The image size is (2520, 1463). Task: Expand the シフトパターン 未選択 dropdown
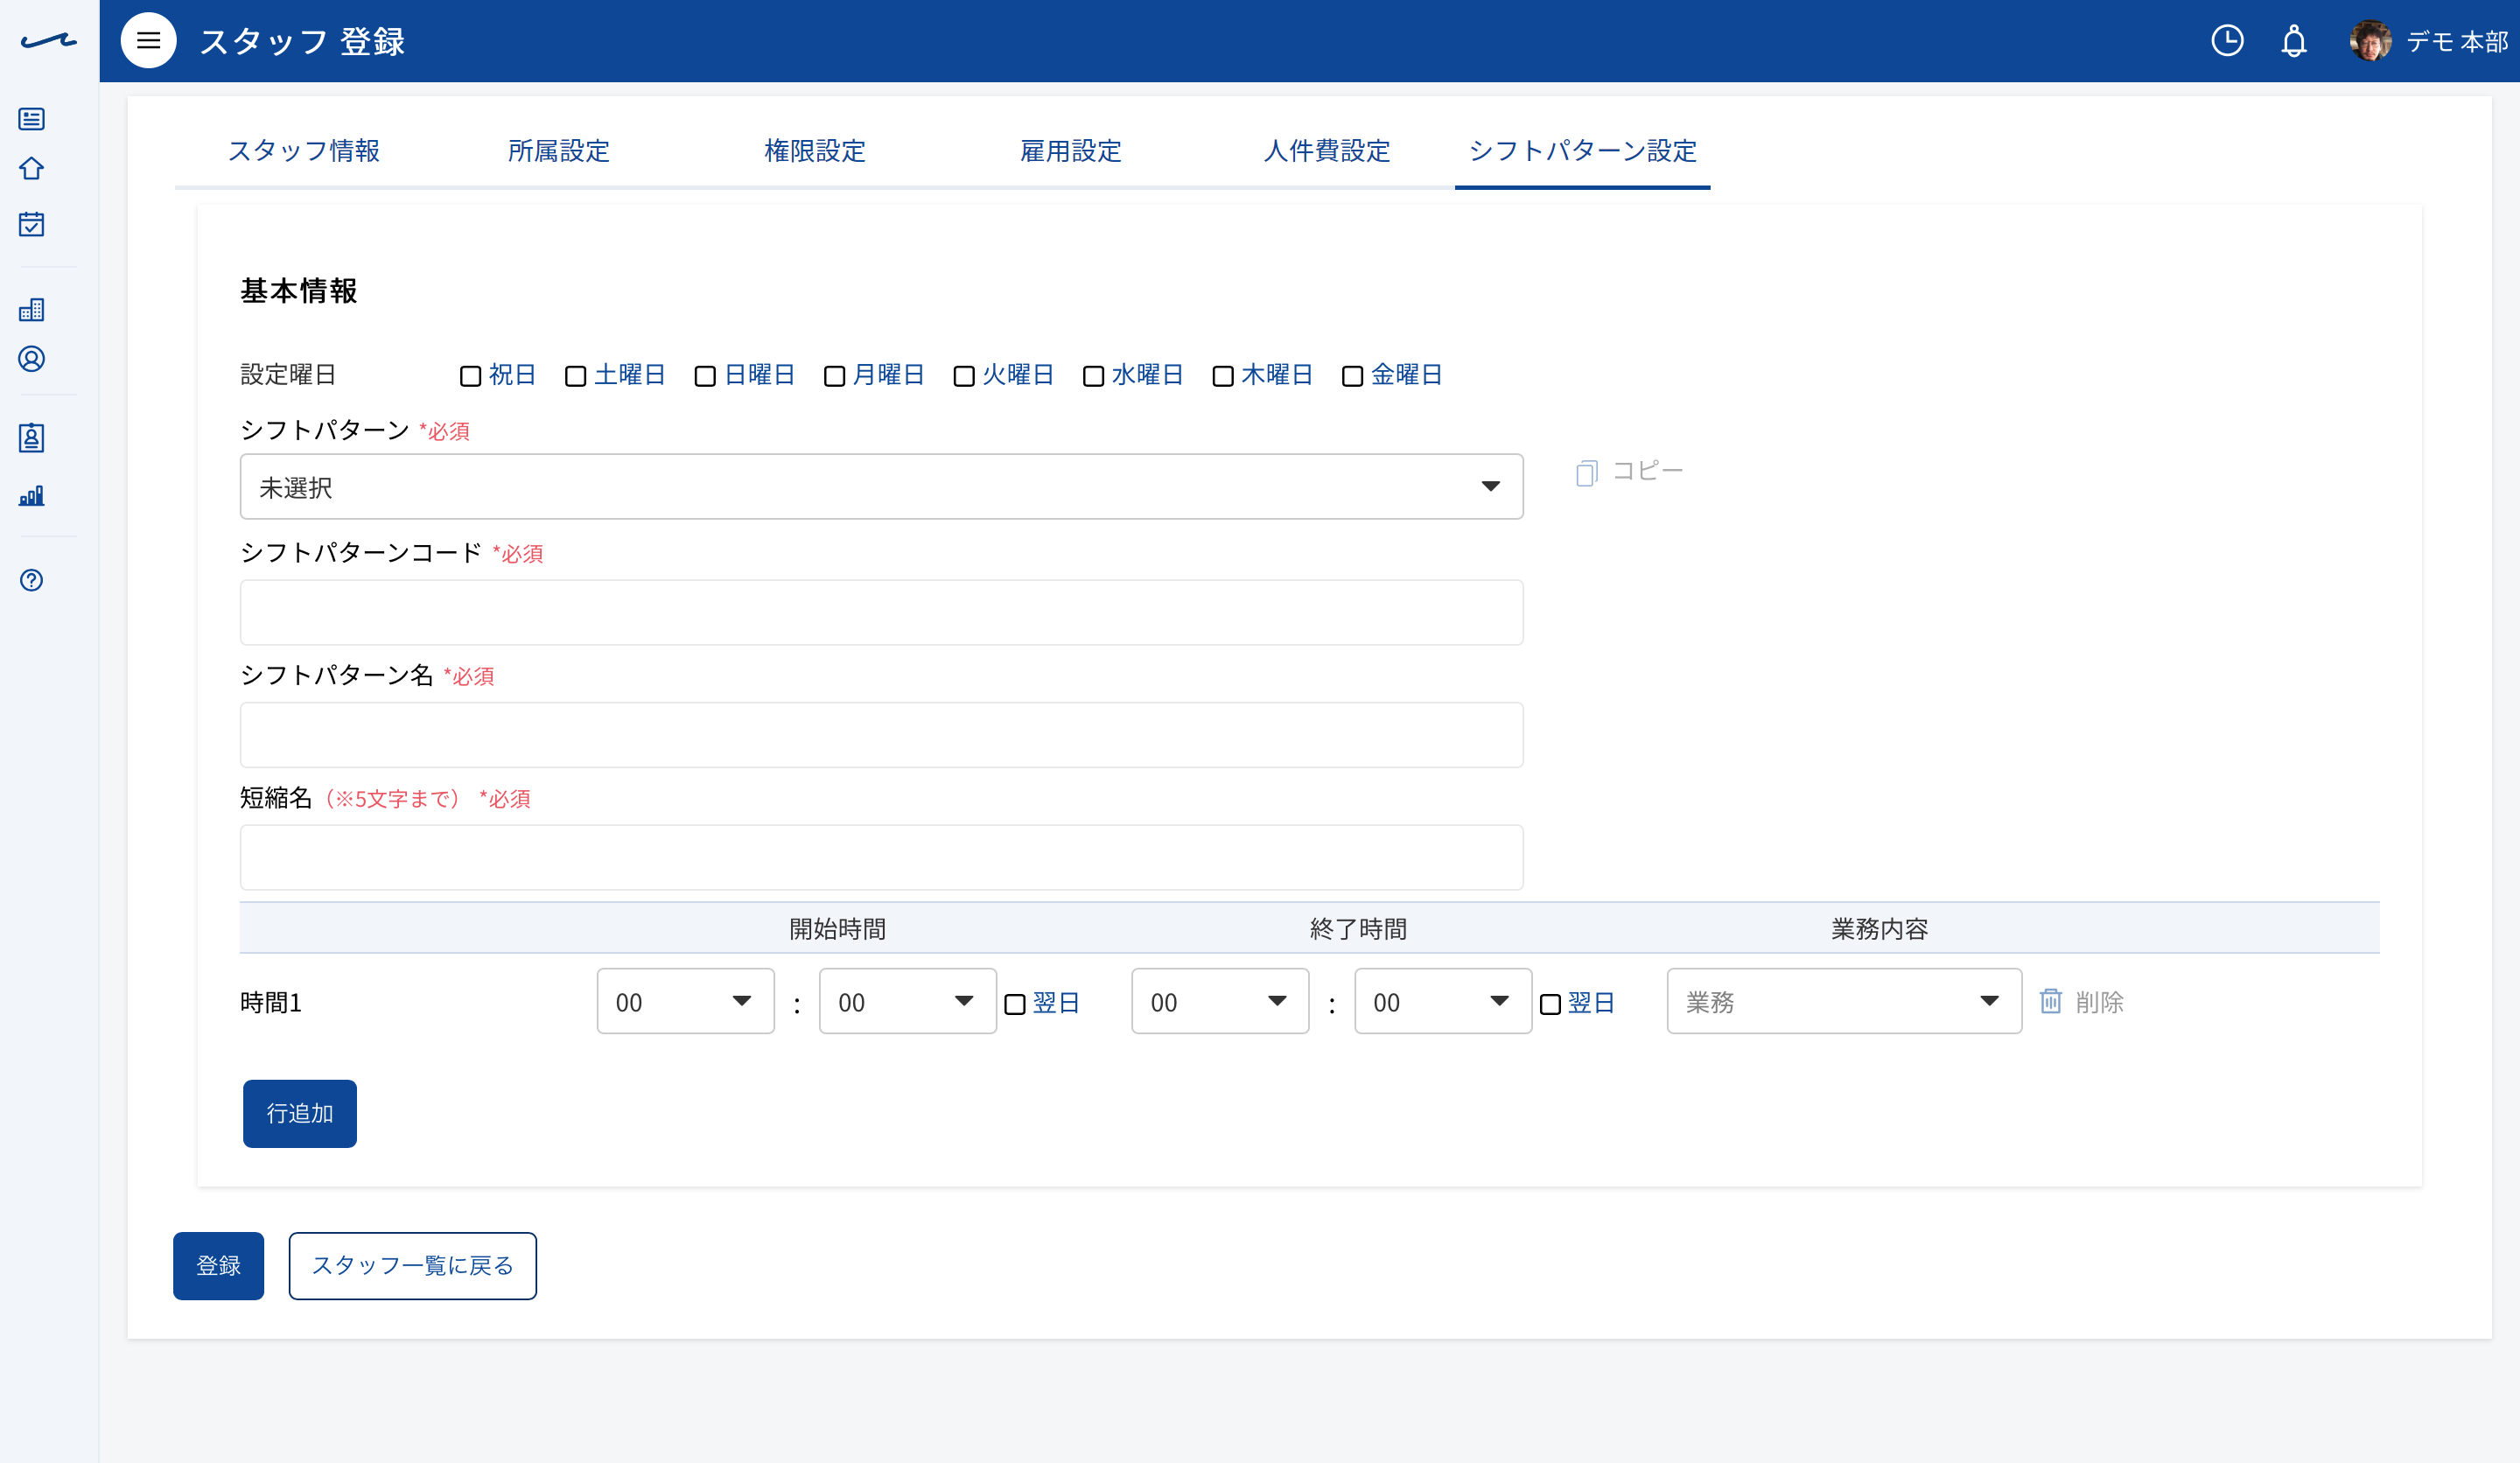tap(881, 487)
